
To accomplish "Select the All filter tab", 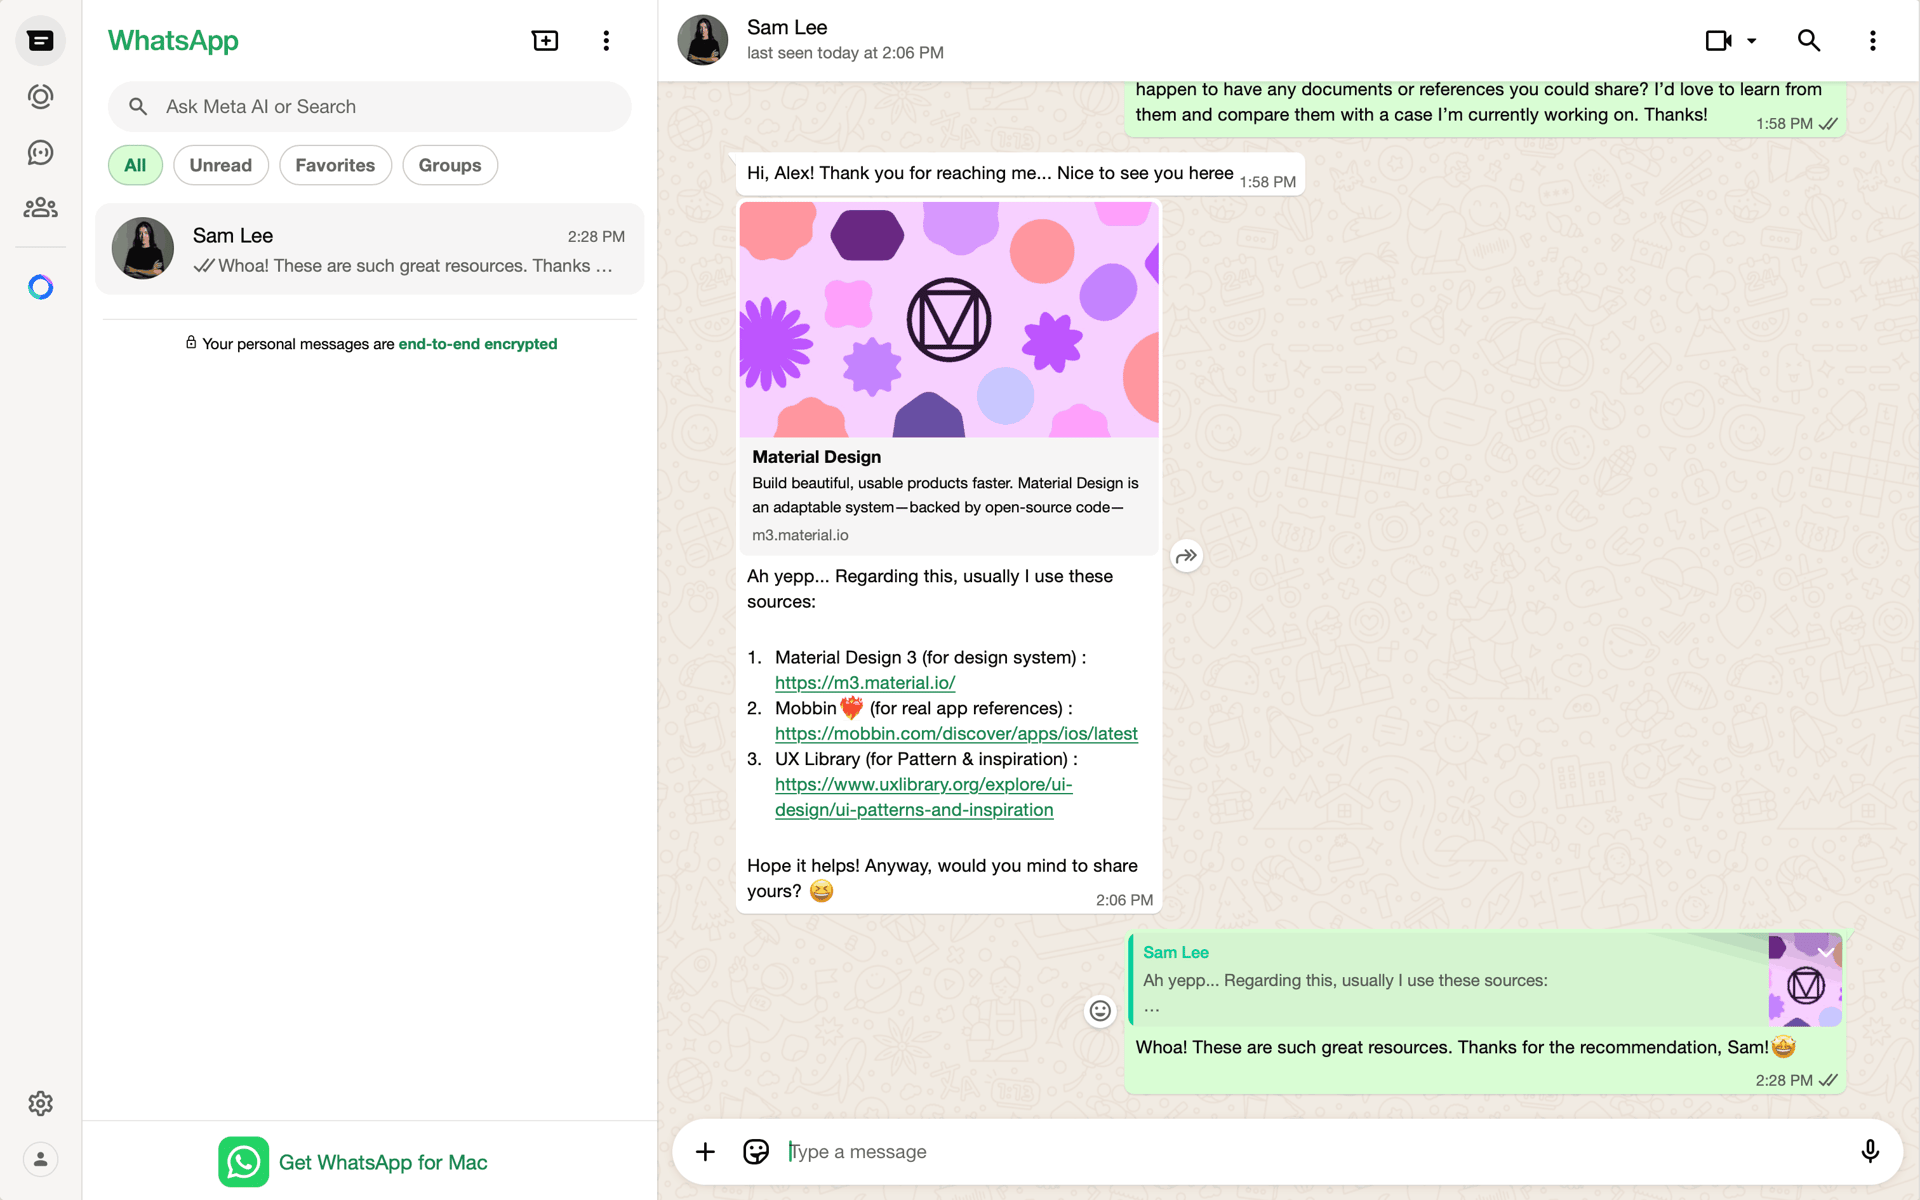I will coord(135,165).
